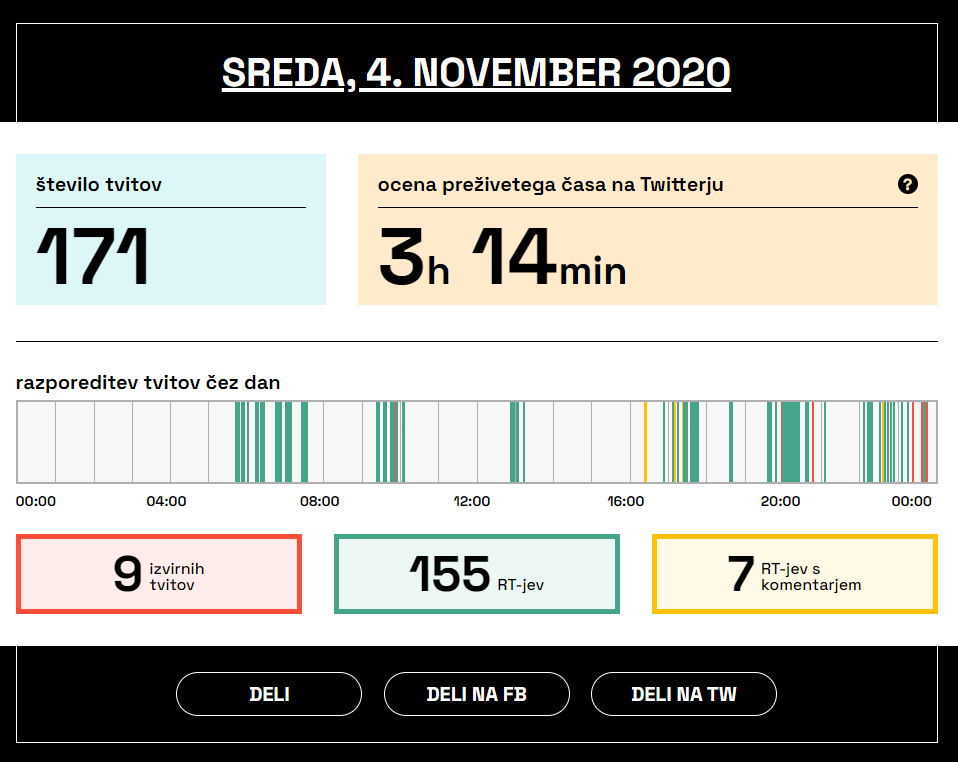The image size is (958, 762).
Task: Click the 12:00 timeline label
Action: click(472, 501)
